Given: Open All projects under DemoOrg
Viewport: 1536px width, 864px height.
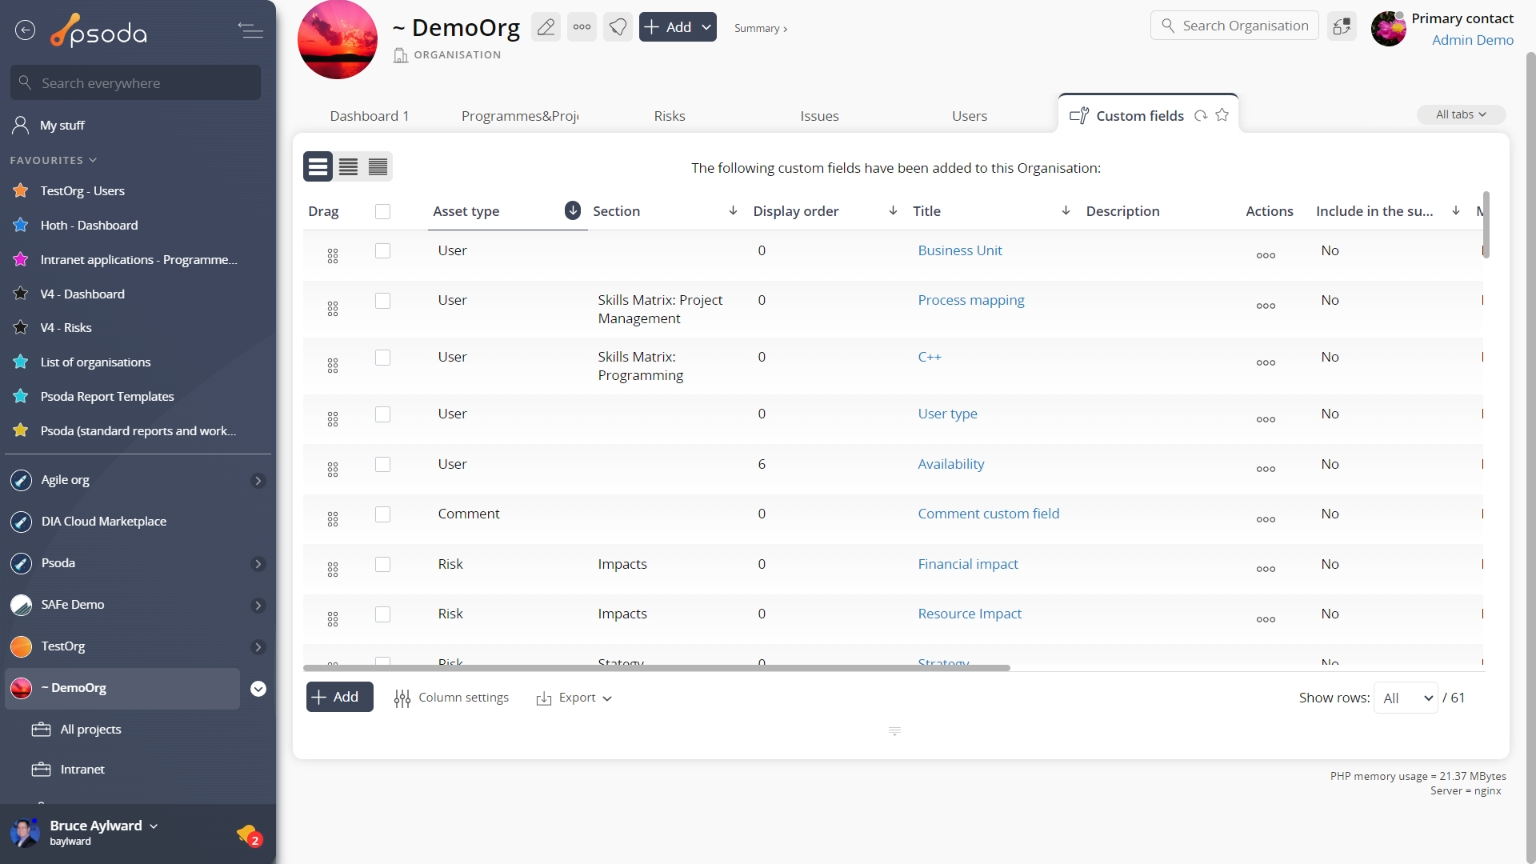Looking at the screenshot, I should coord(91,730).
